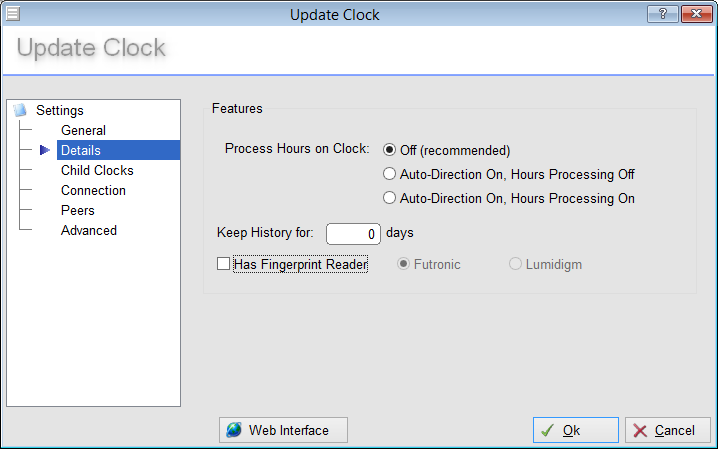Choose Auto-Direction On, Hours Processing On
Image resolution: width=718 pixels, height=449 pixels.
(x=390, y=199)
